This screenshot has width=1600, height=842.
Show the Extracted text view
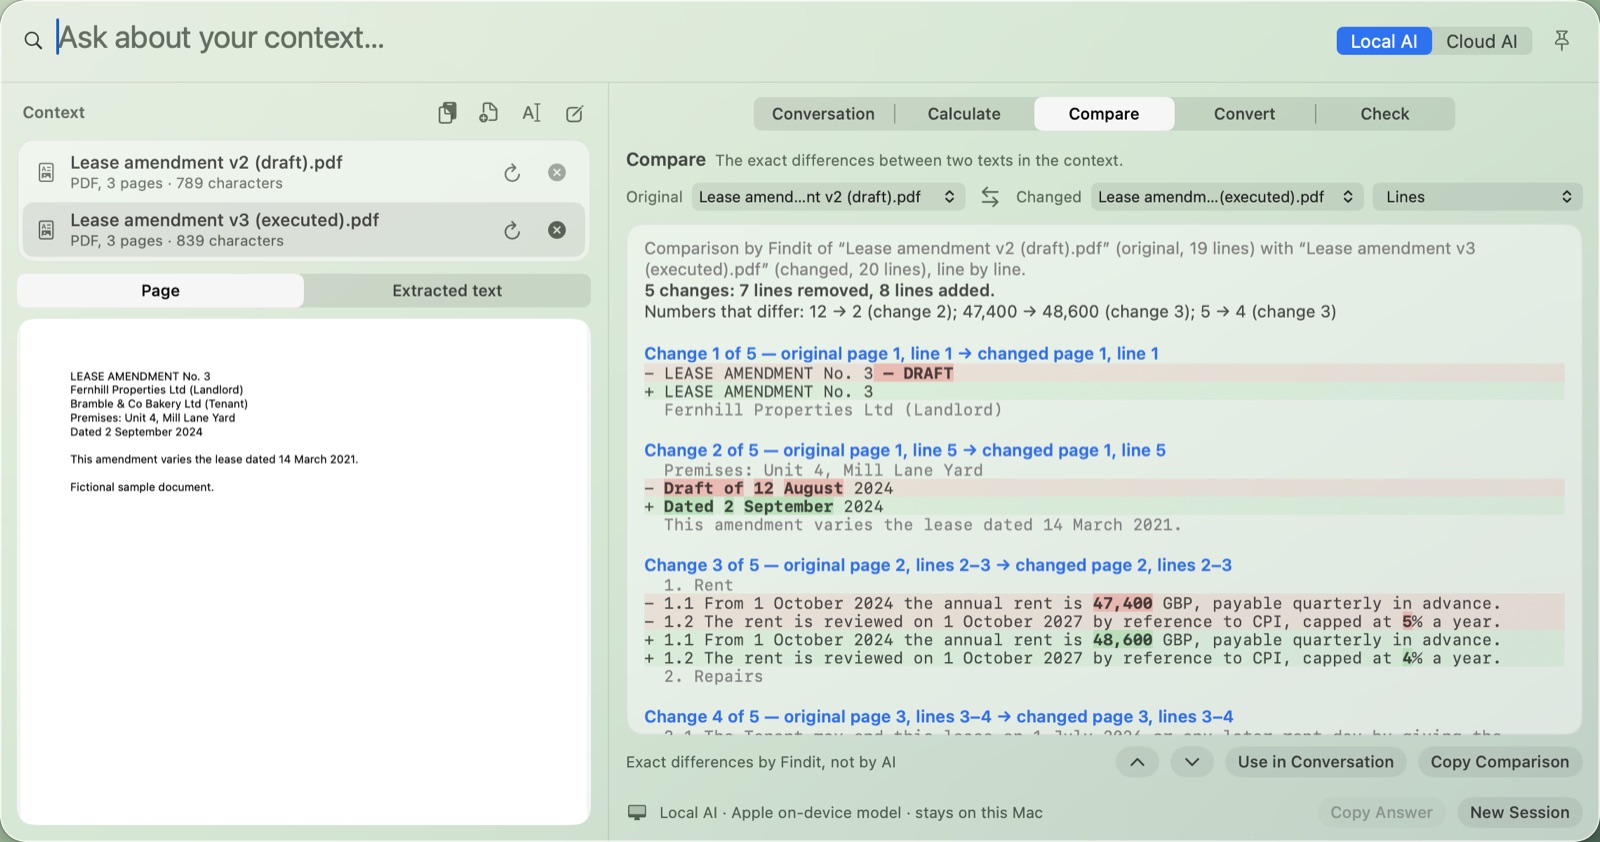point(447,291)
